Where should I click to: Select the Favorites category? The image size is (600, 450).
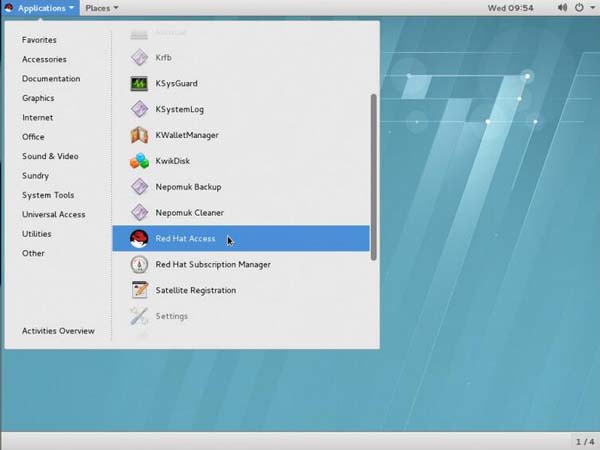[39, 40]
